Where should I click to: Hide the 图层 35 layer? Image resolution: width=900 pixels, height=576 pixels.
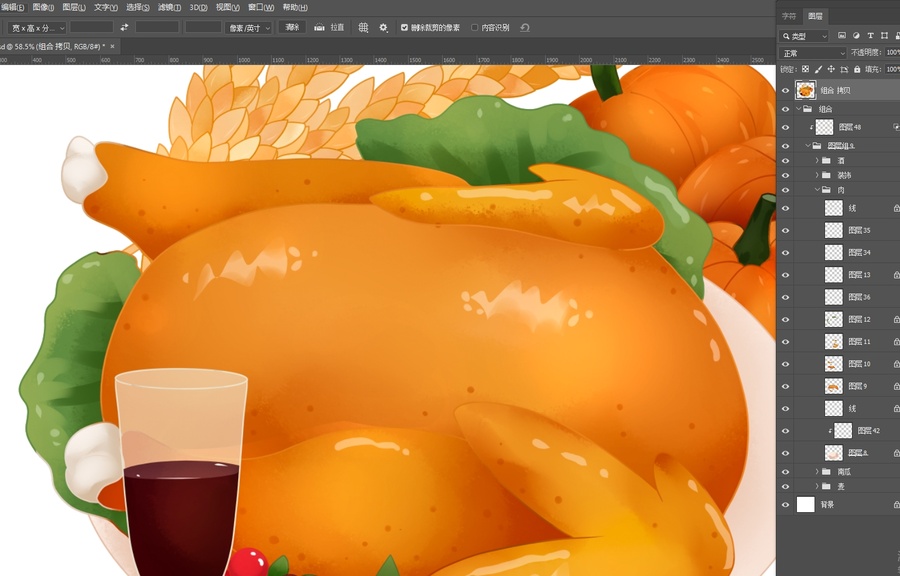point(785,231)
